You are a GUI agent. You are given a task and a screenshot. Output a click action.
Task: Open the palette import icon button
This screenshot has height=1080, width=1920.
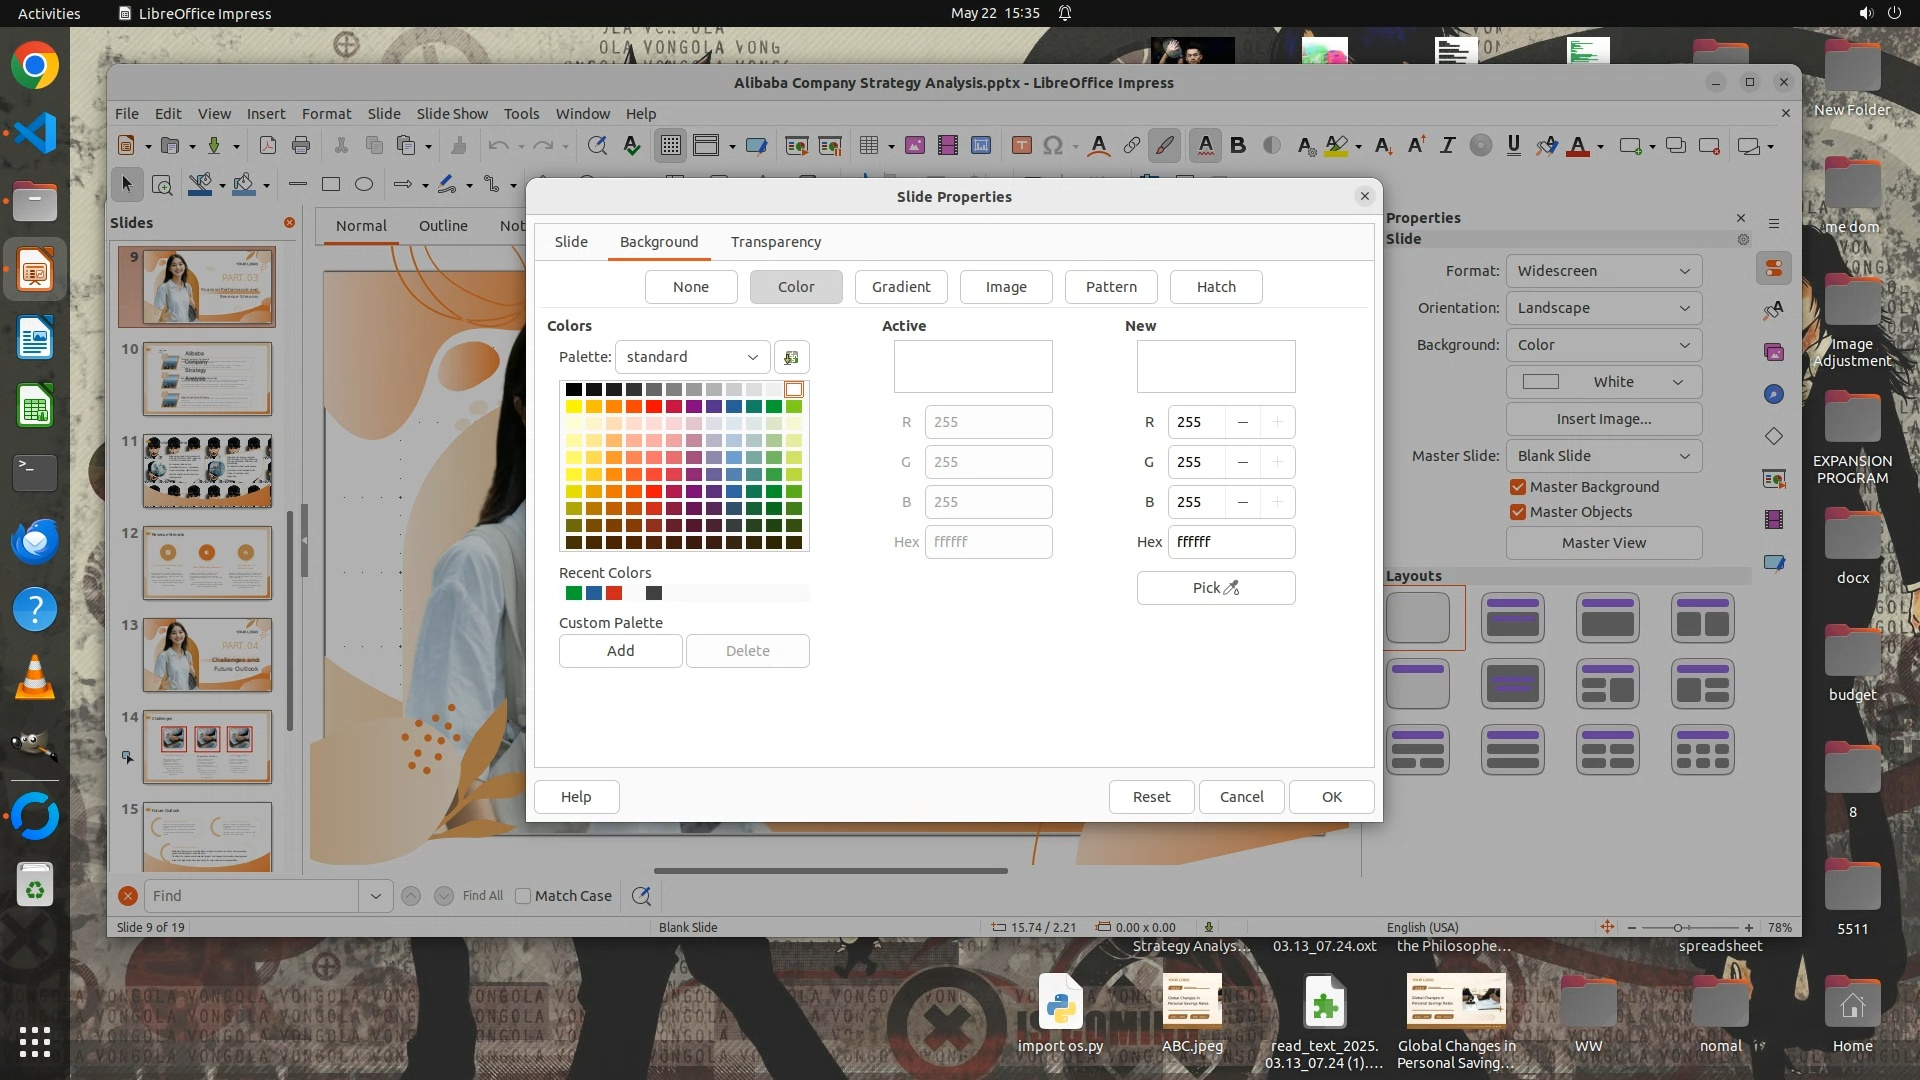tap(791, 357)
